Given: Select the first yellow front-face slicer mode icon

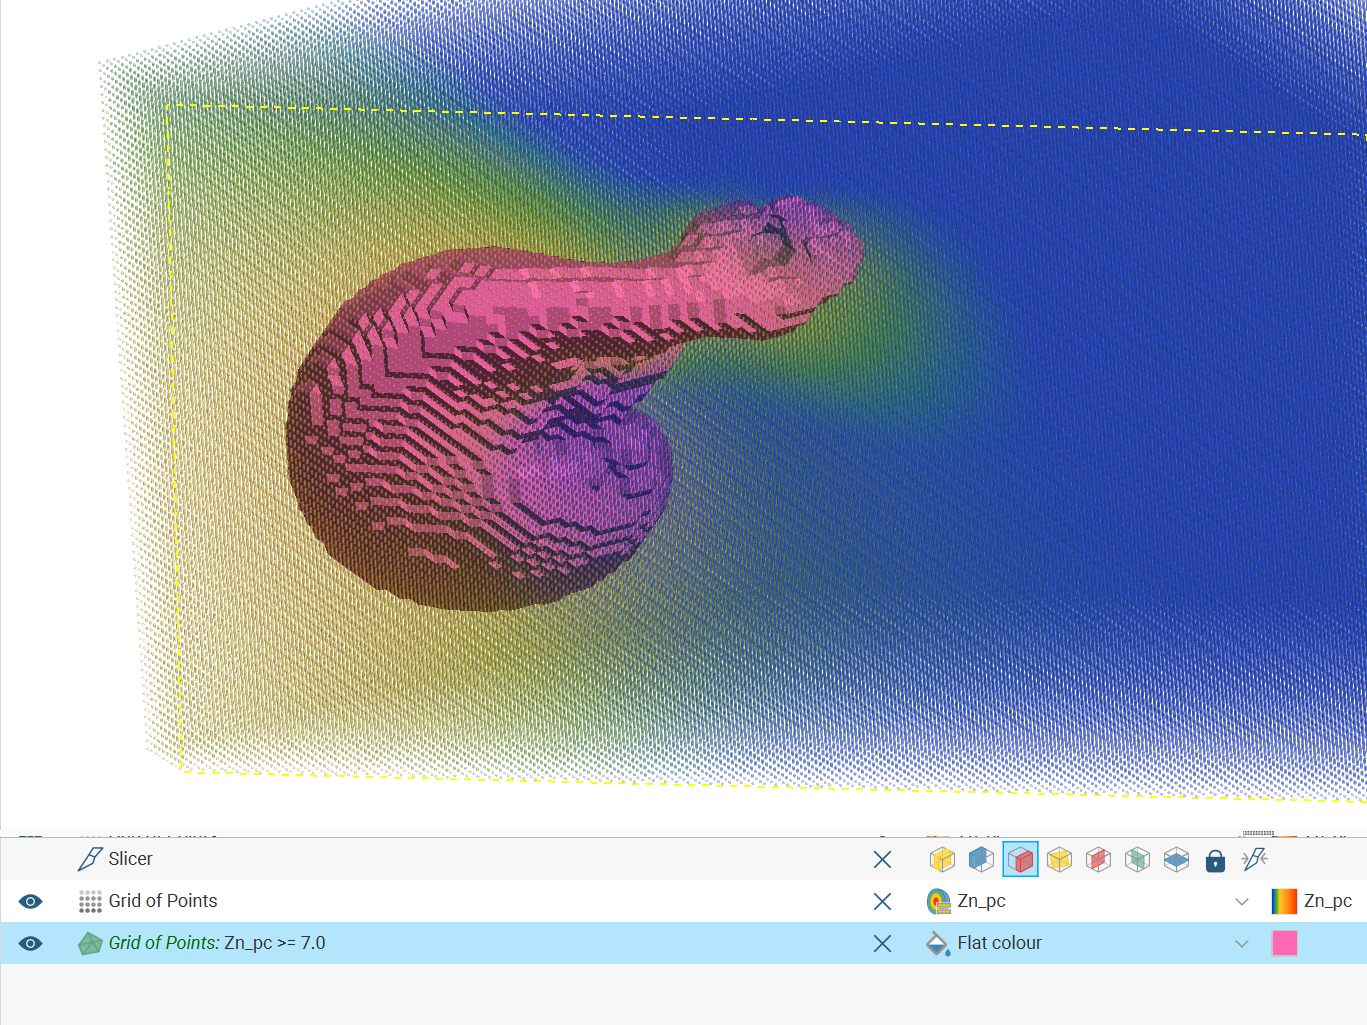Looking at the screenshot, I should pyautogui.click(x=942, y=860).
